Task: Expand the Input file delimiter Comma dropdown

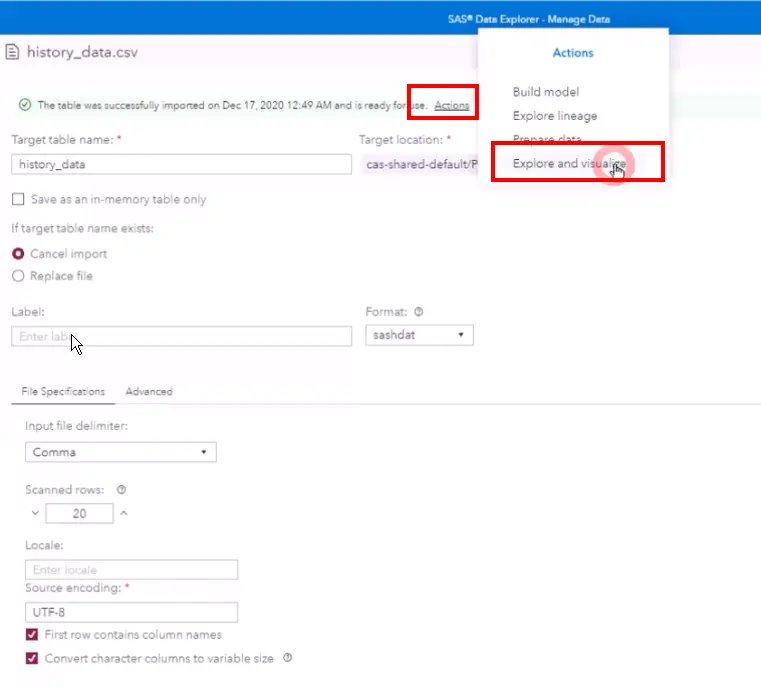Action: pyautogui.click(x=120, y=452)
